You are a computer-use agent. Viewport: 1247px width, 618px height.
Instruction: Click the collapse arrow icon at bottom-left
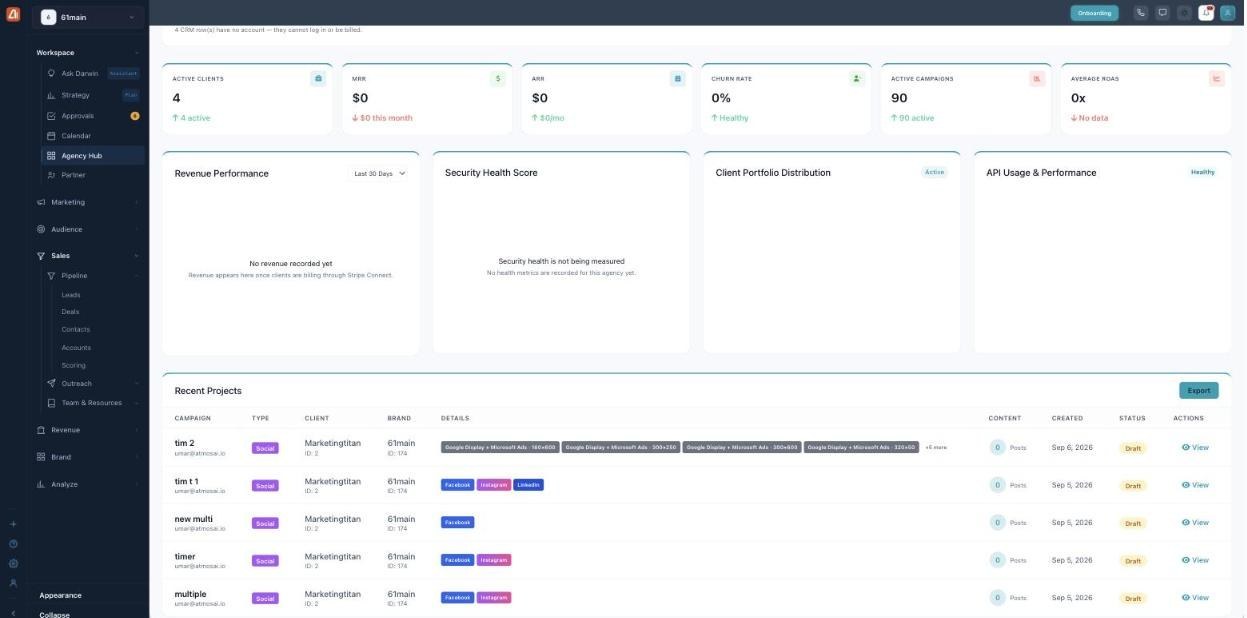pyautogui.click(x=13, y=612)
